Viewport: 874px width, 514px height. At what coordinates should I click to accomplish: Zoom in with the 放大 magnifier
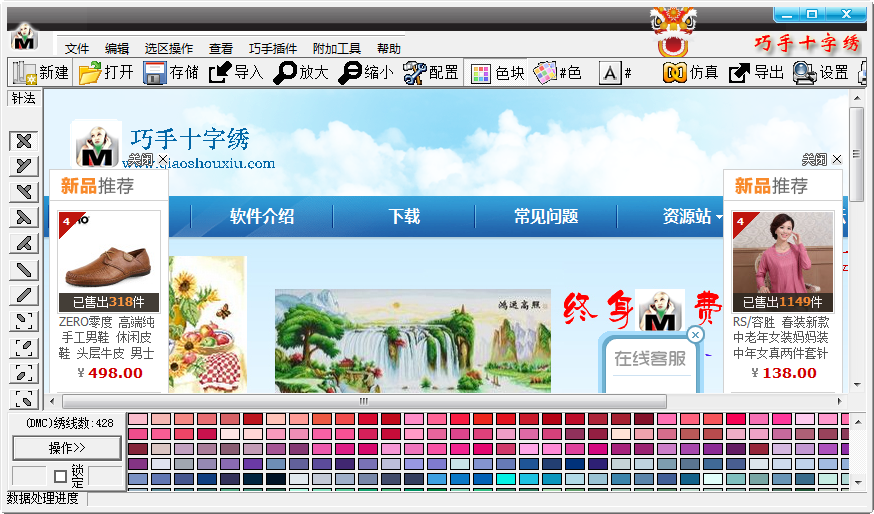click(x=300, y=72)
